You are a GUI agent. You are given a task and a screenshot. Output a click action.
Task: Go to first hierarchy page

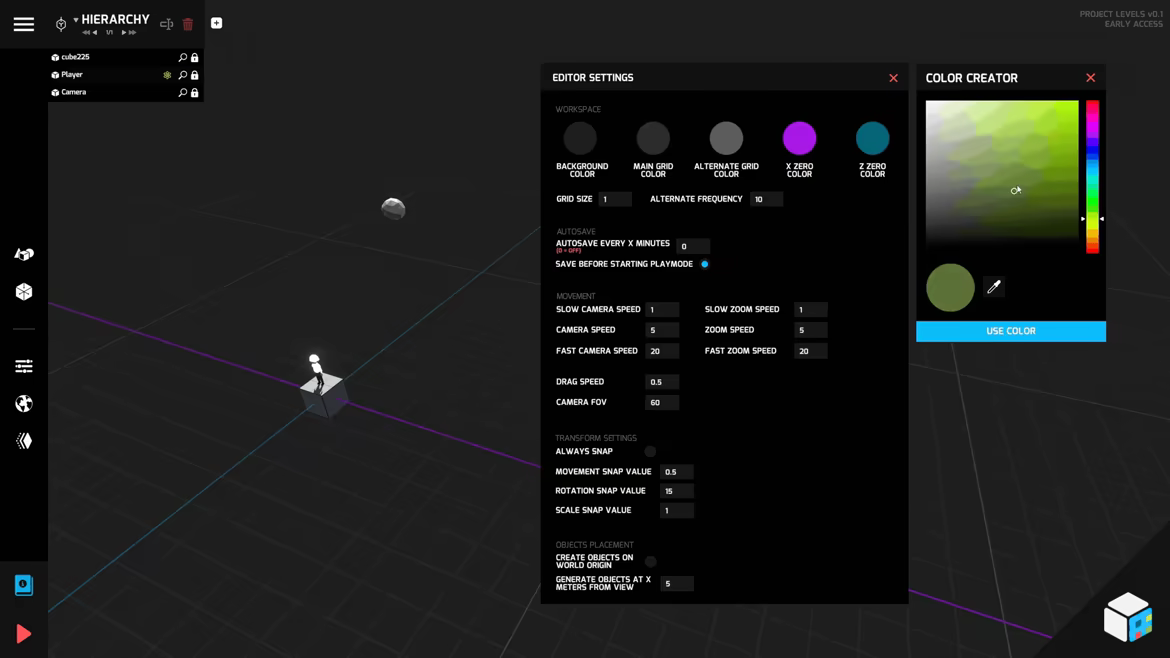point(86,33)
